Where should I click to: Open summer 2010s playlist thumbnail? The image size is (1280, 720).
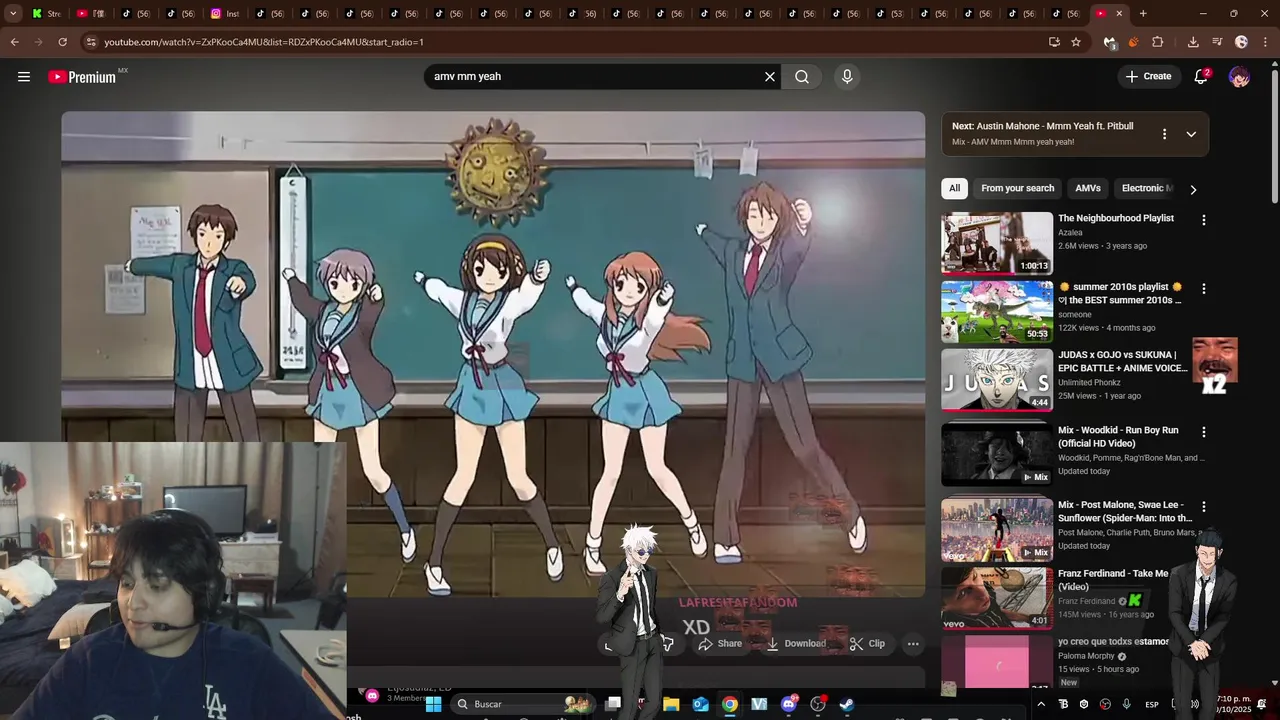pos(997,311)
